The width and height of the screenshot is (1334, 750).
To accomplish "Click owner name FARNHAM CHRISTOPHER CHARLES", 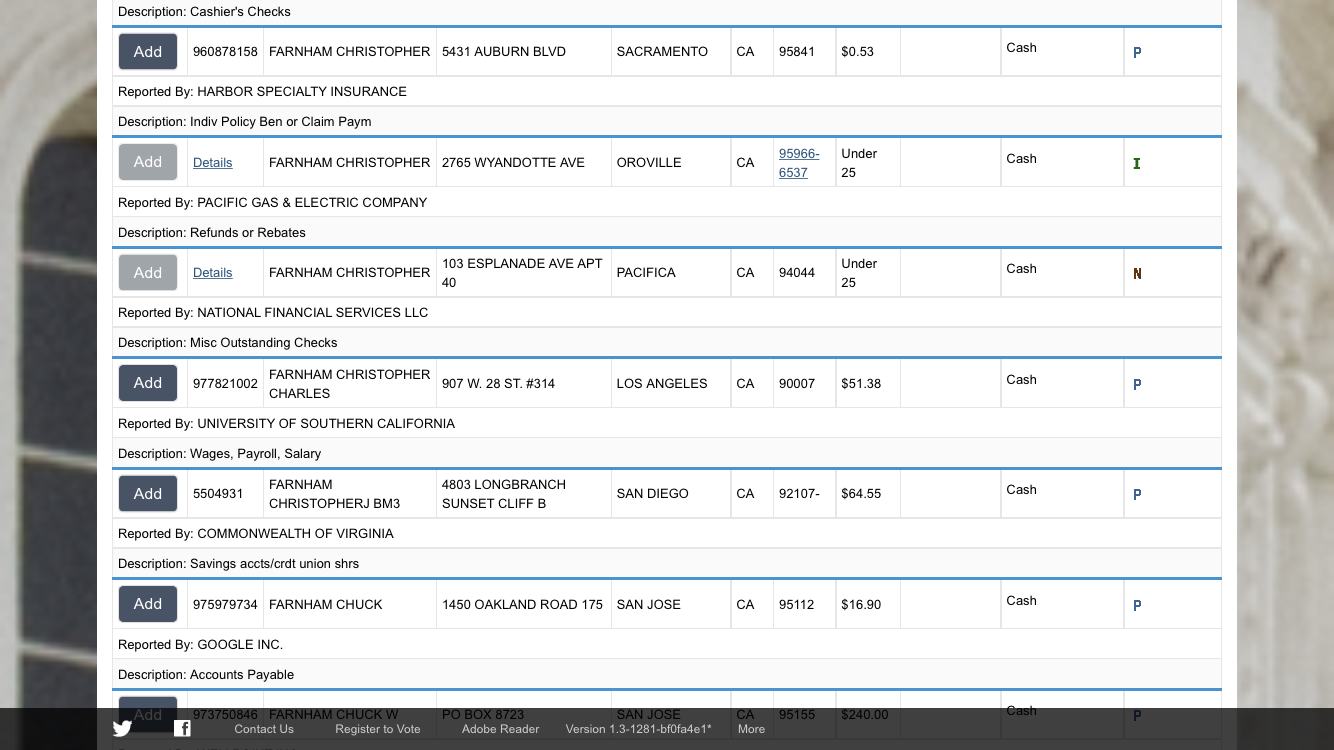I will point(349,384).
